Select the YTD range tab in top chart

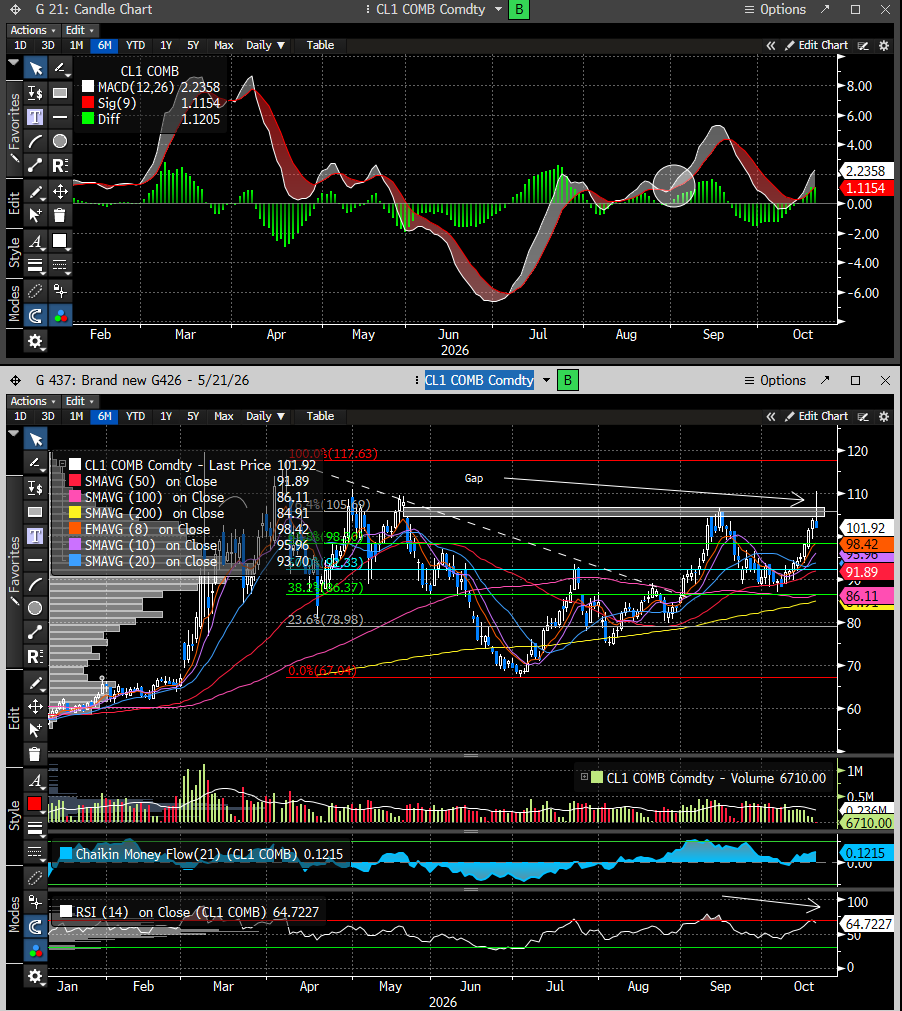[135, 45]
